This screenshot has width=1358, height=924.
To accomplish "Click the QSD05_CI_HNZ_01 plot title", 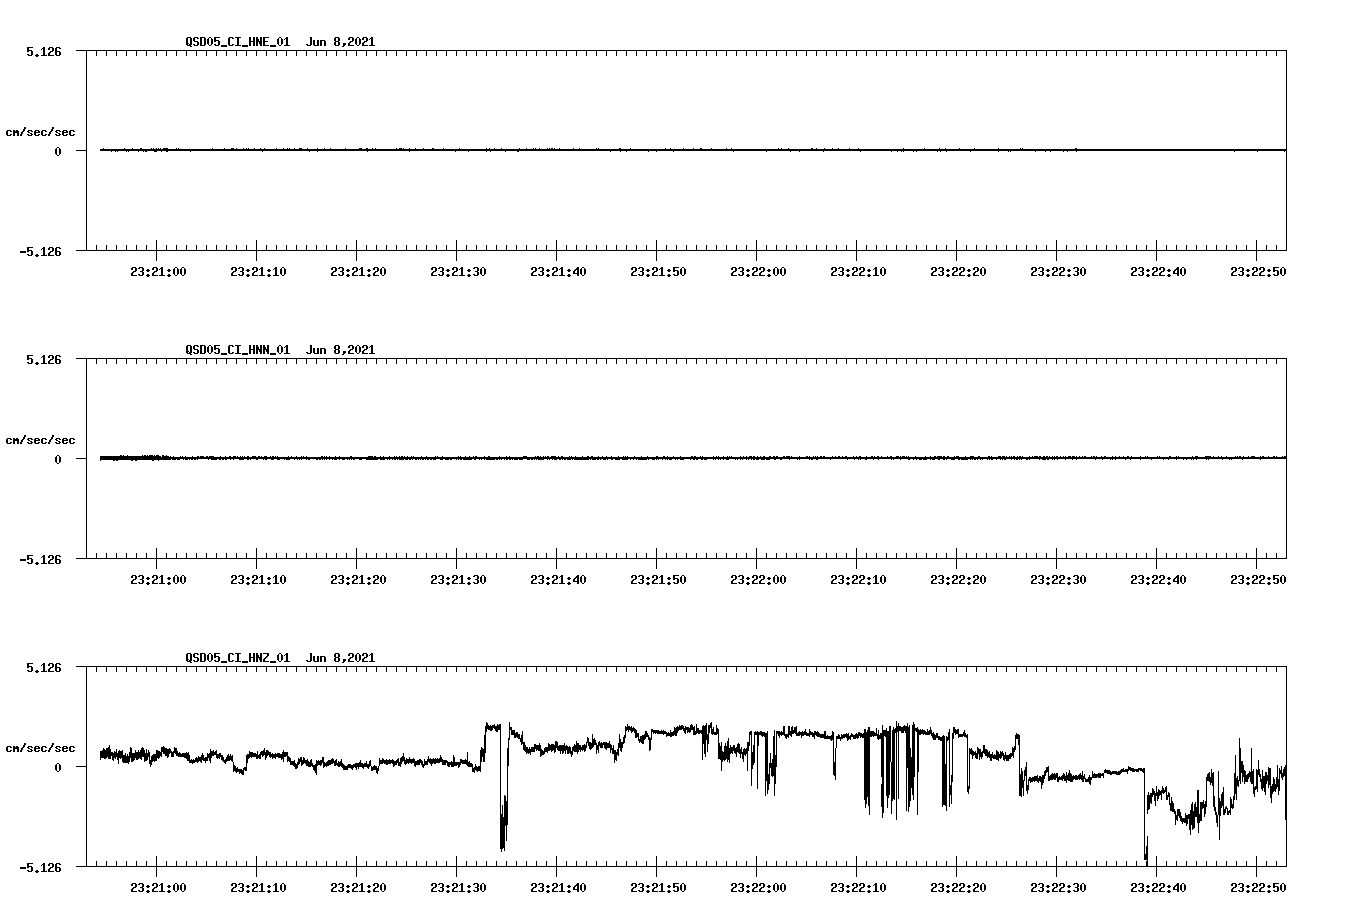I will 280,657.
